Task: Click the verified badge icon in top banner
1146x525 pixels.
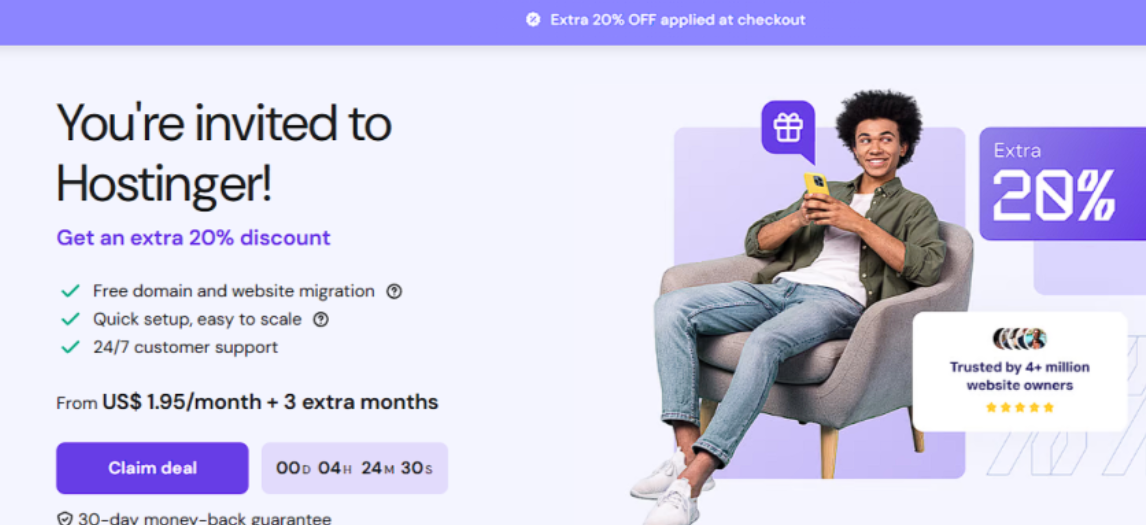Action: click(x=533, y=20)
